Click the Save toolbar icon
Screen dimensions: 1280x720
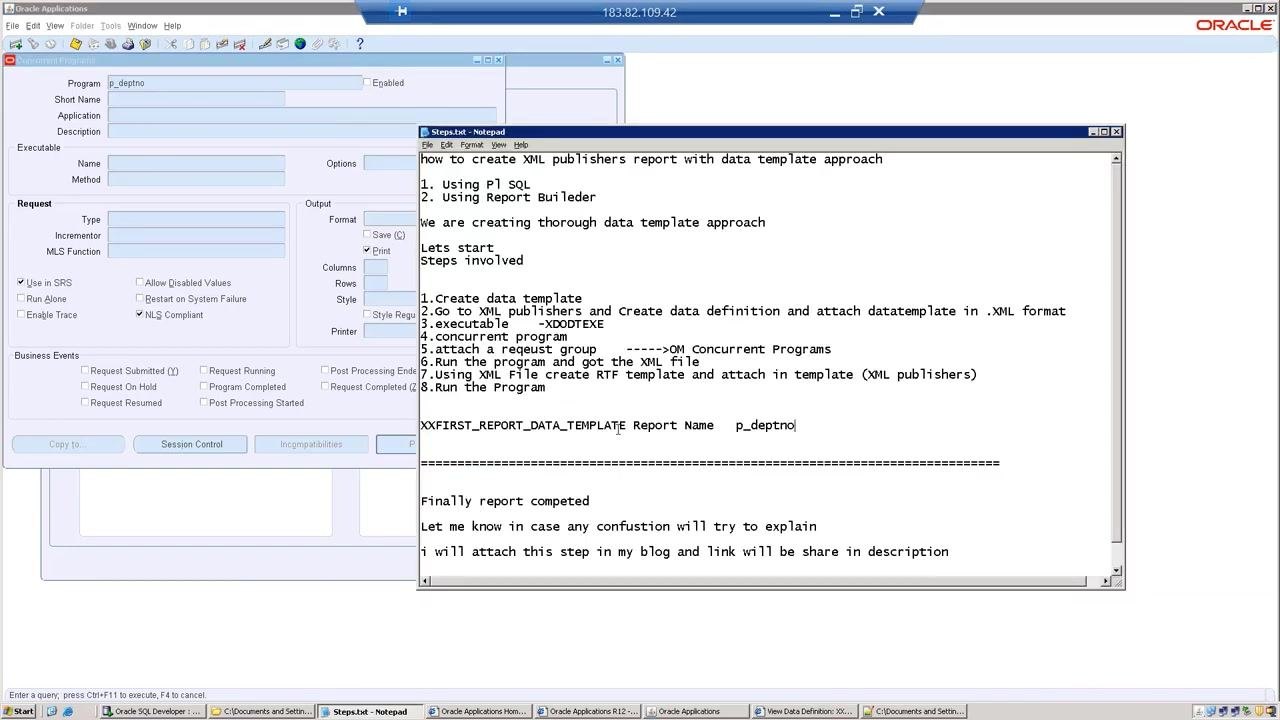click(75, 44)
